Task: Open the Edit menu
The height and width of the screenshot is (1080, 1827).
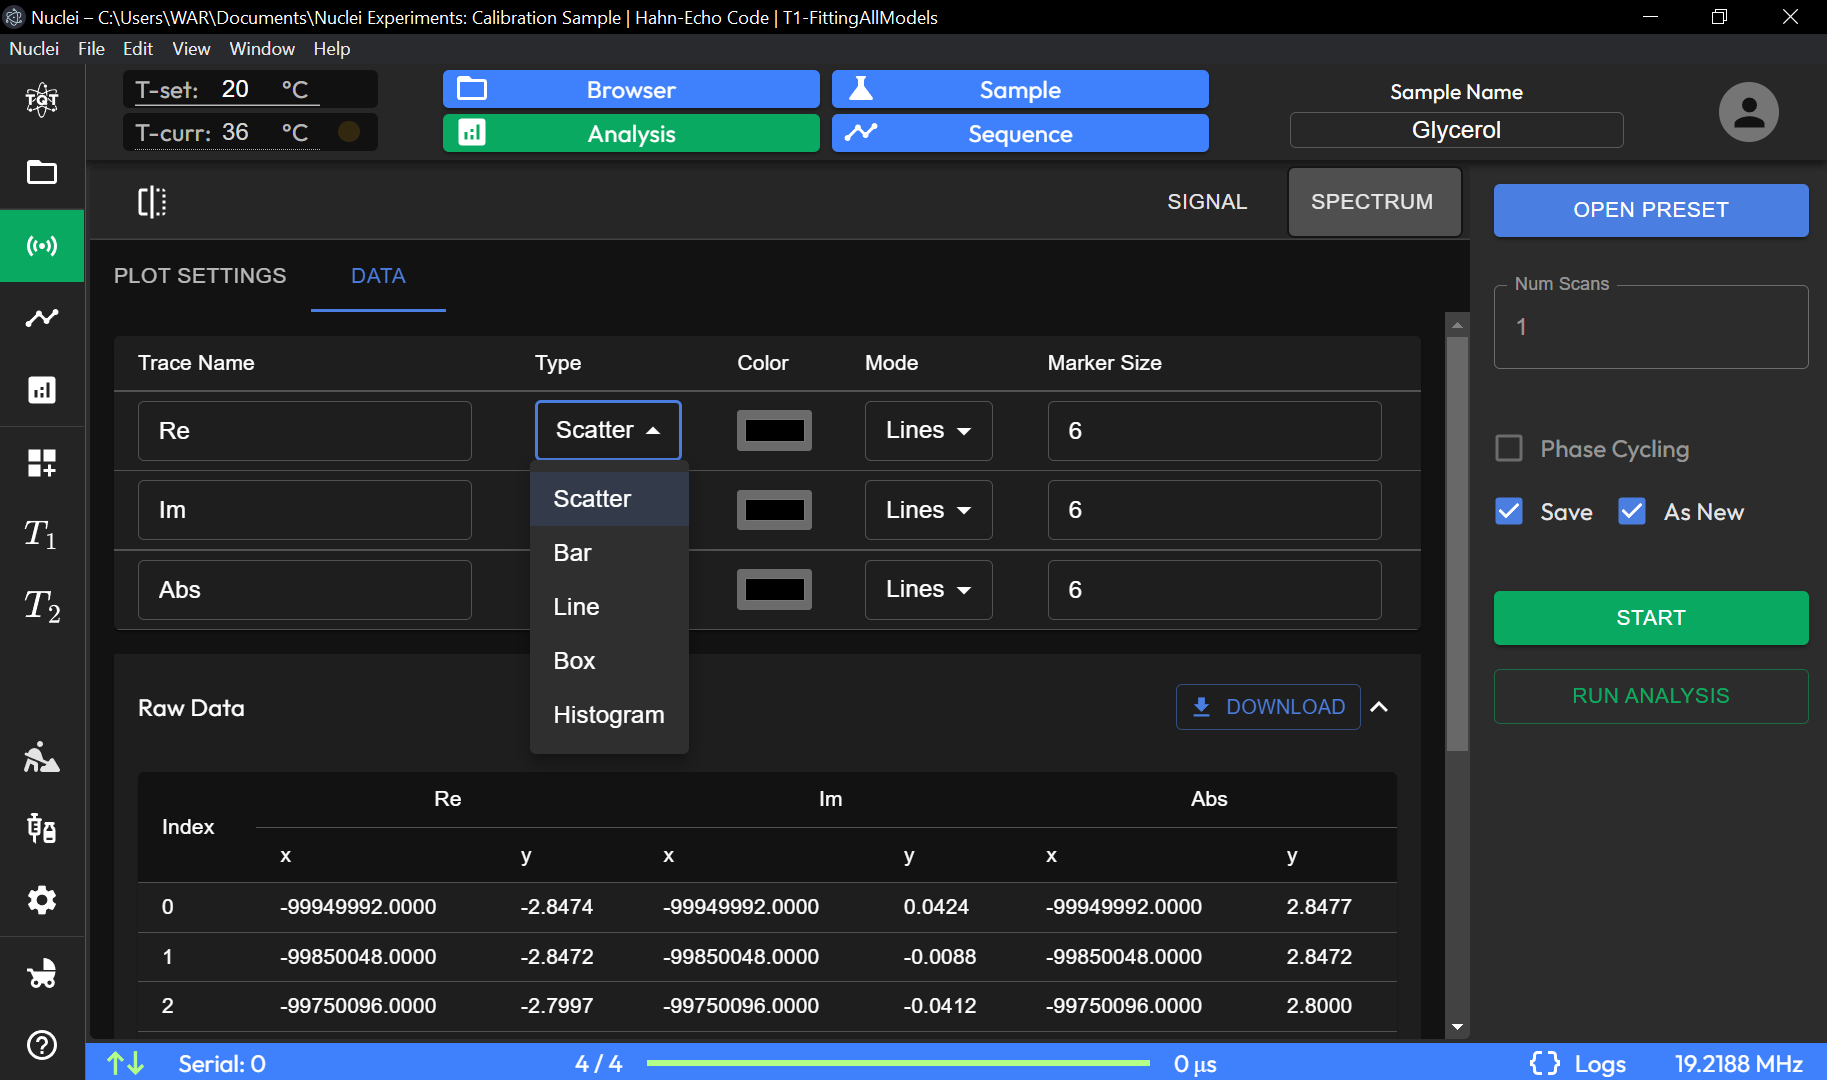Action: tap(138, 49)
